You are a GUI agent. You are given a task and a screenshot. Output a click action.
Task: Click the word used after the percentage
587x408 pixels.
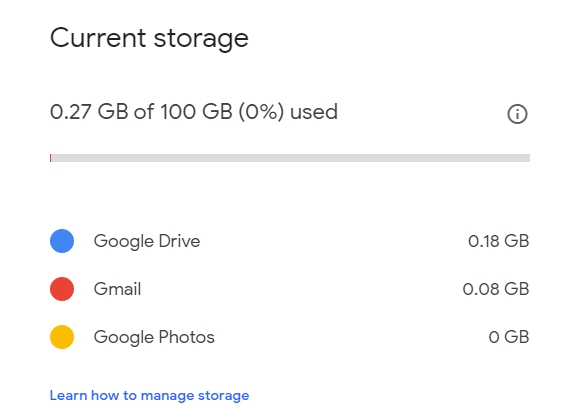point(314,112)
